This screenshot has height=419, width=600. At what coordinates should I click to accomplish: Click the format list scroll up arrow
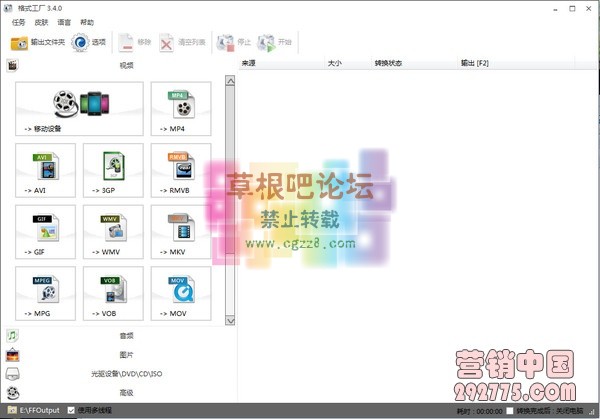coord(230,81)
